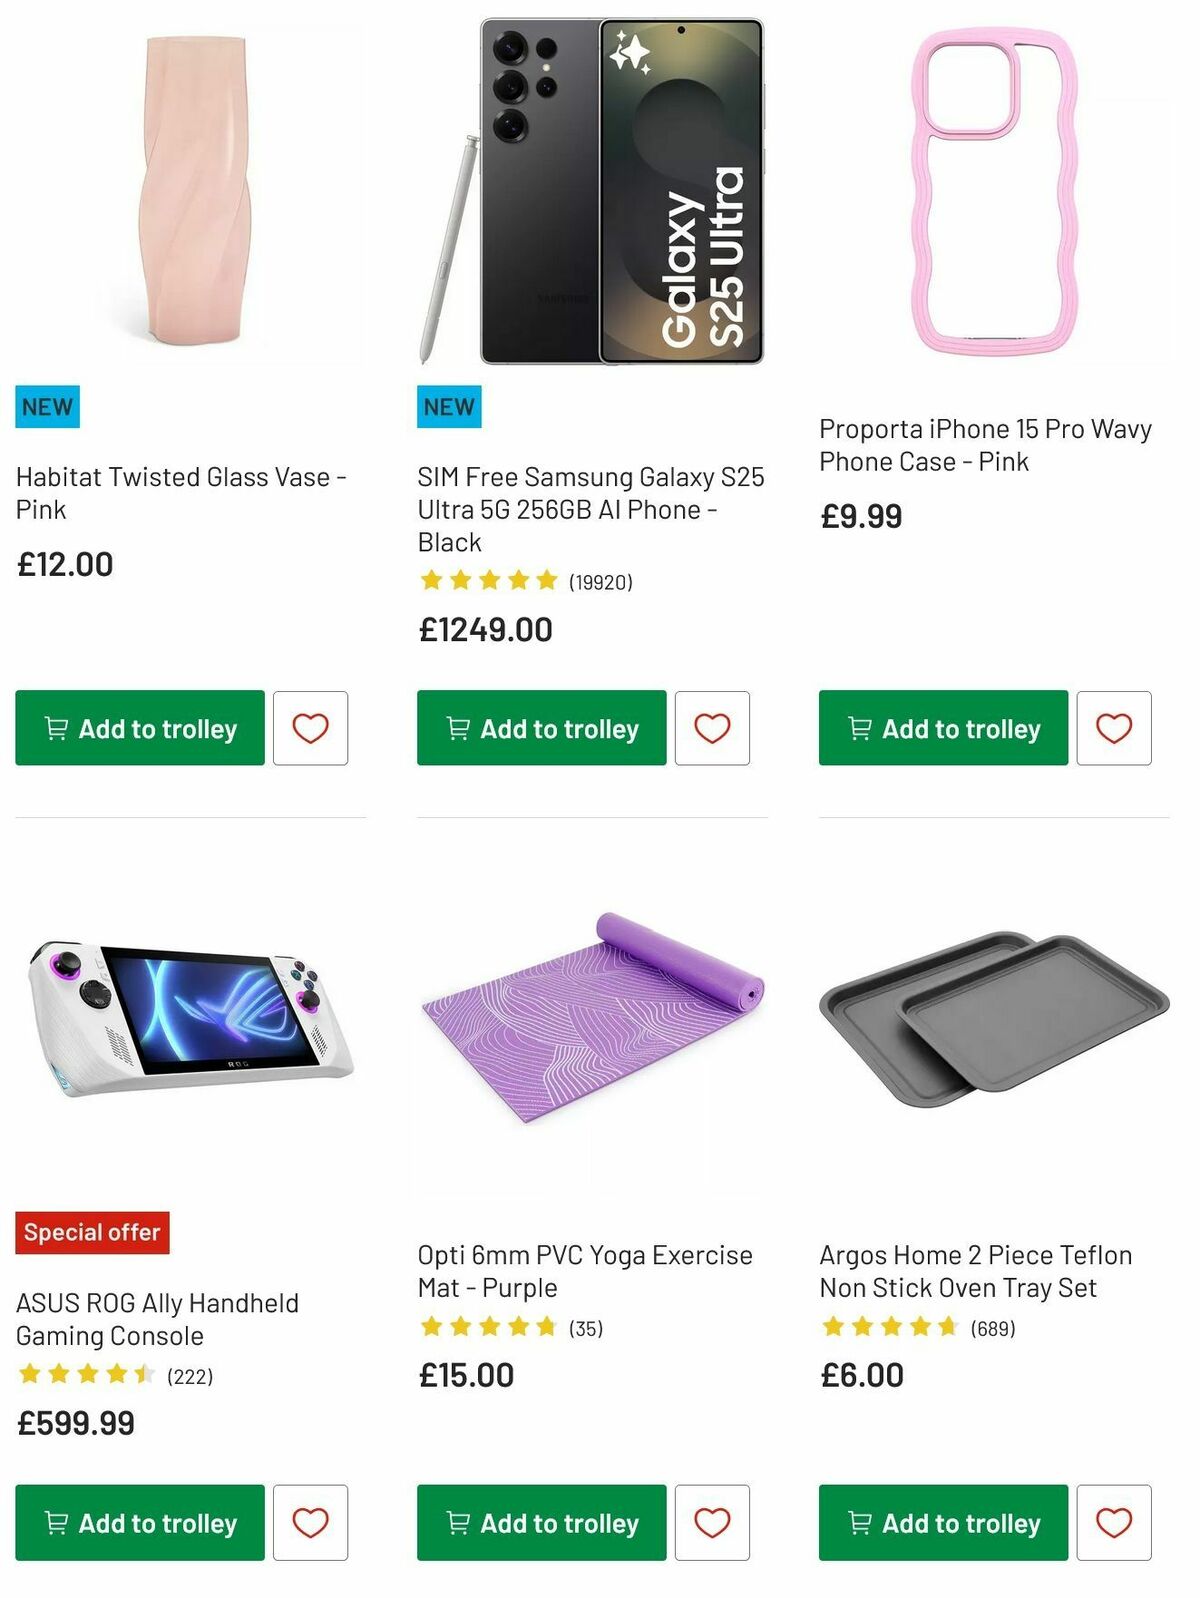Image resolution: width=1200 pixels, height=1598 pixels.
Task: Select the SIM Free Samsung Galaxy S25 title link
Action: pyautogui.click(x=591, y=509)
